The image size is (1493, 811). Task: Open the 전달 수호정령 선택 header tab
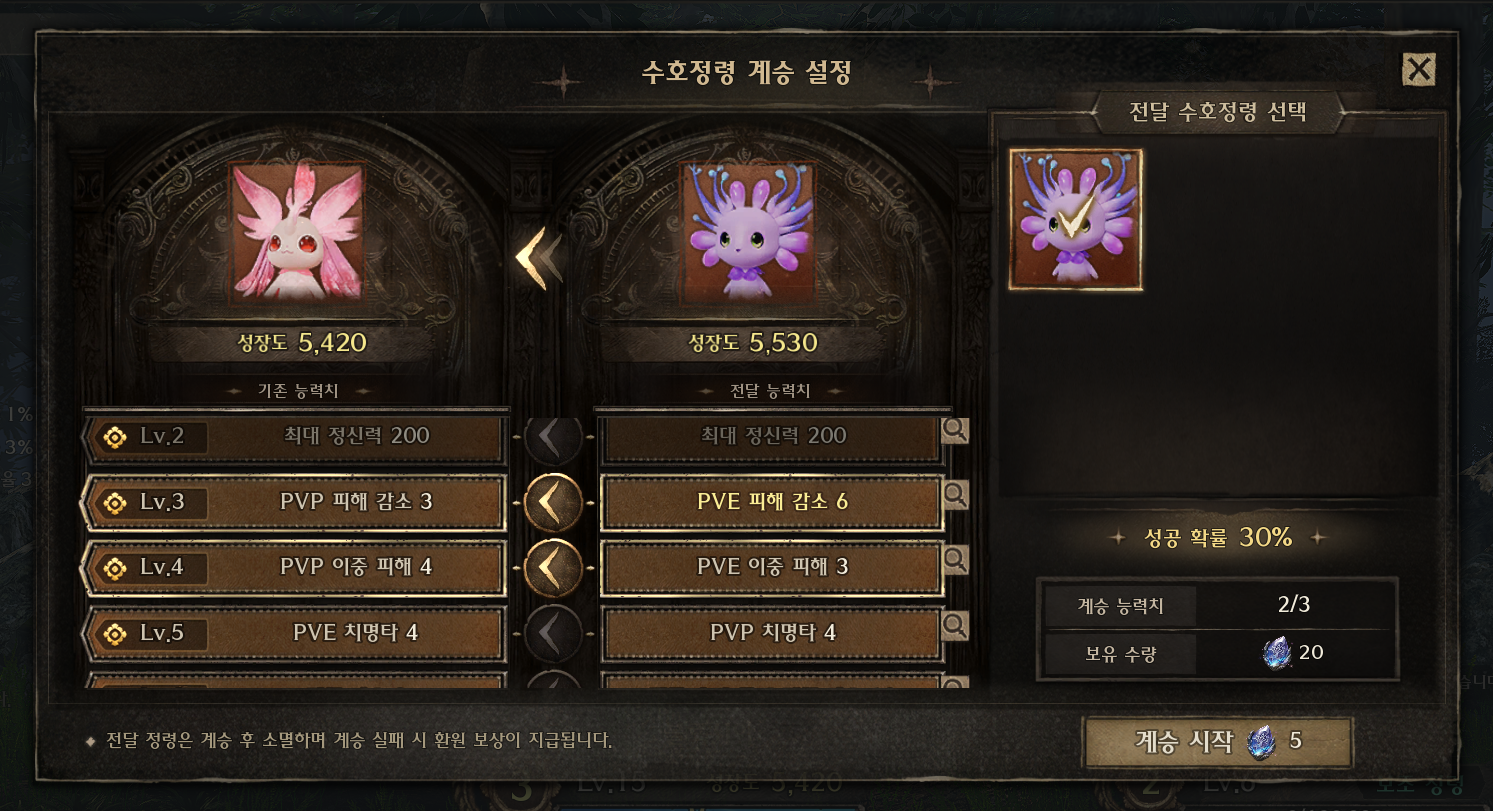click(1217, 111)
